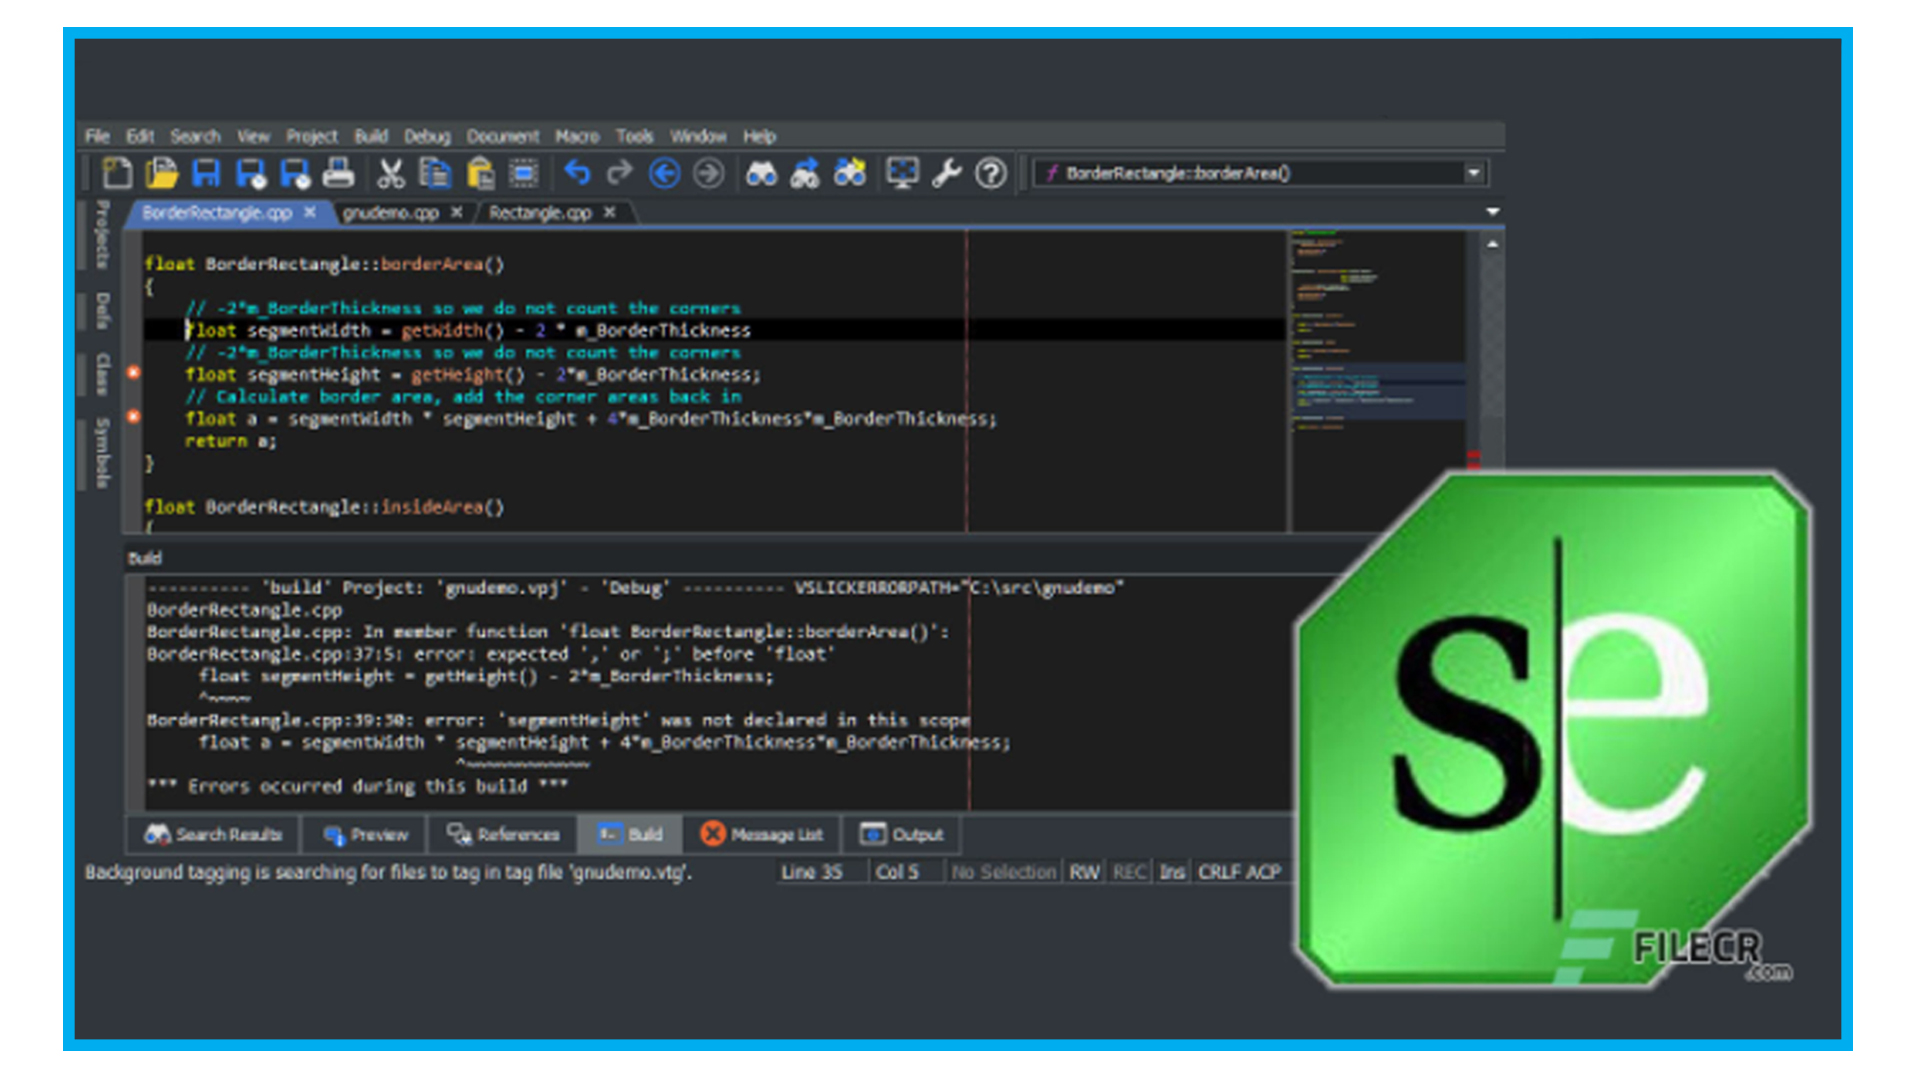
Task: Open the Help menu
Action: 759,136
